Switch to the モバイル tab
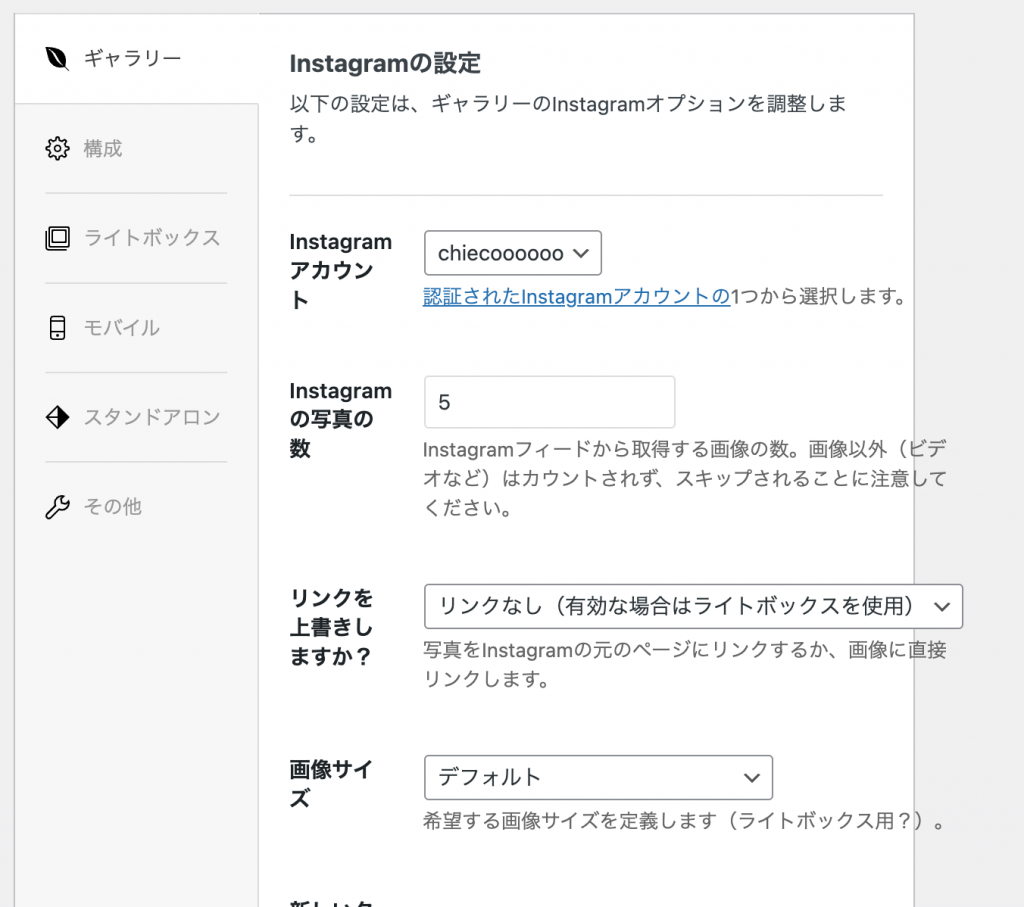 136,328
